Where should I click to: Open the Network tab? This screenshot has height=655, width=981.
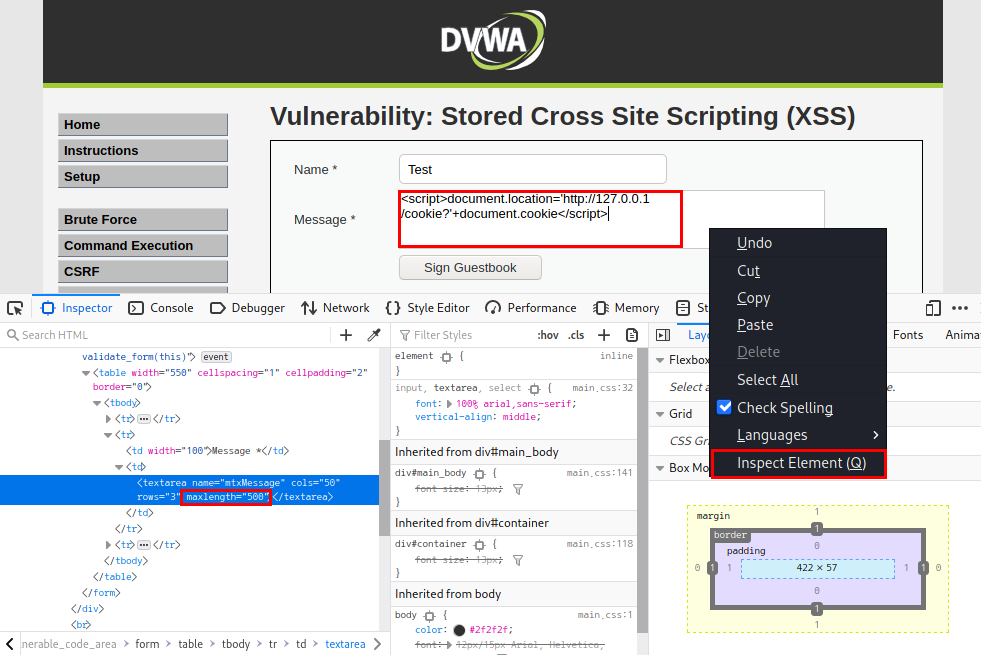pyautogui.click(x=335, y=308)
